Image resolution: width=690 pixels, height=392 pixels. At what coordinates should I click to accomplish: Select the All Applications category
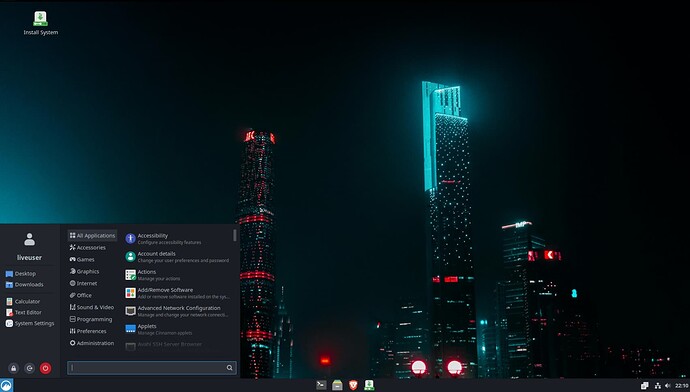pos(92,236)
